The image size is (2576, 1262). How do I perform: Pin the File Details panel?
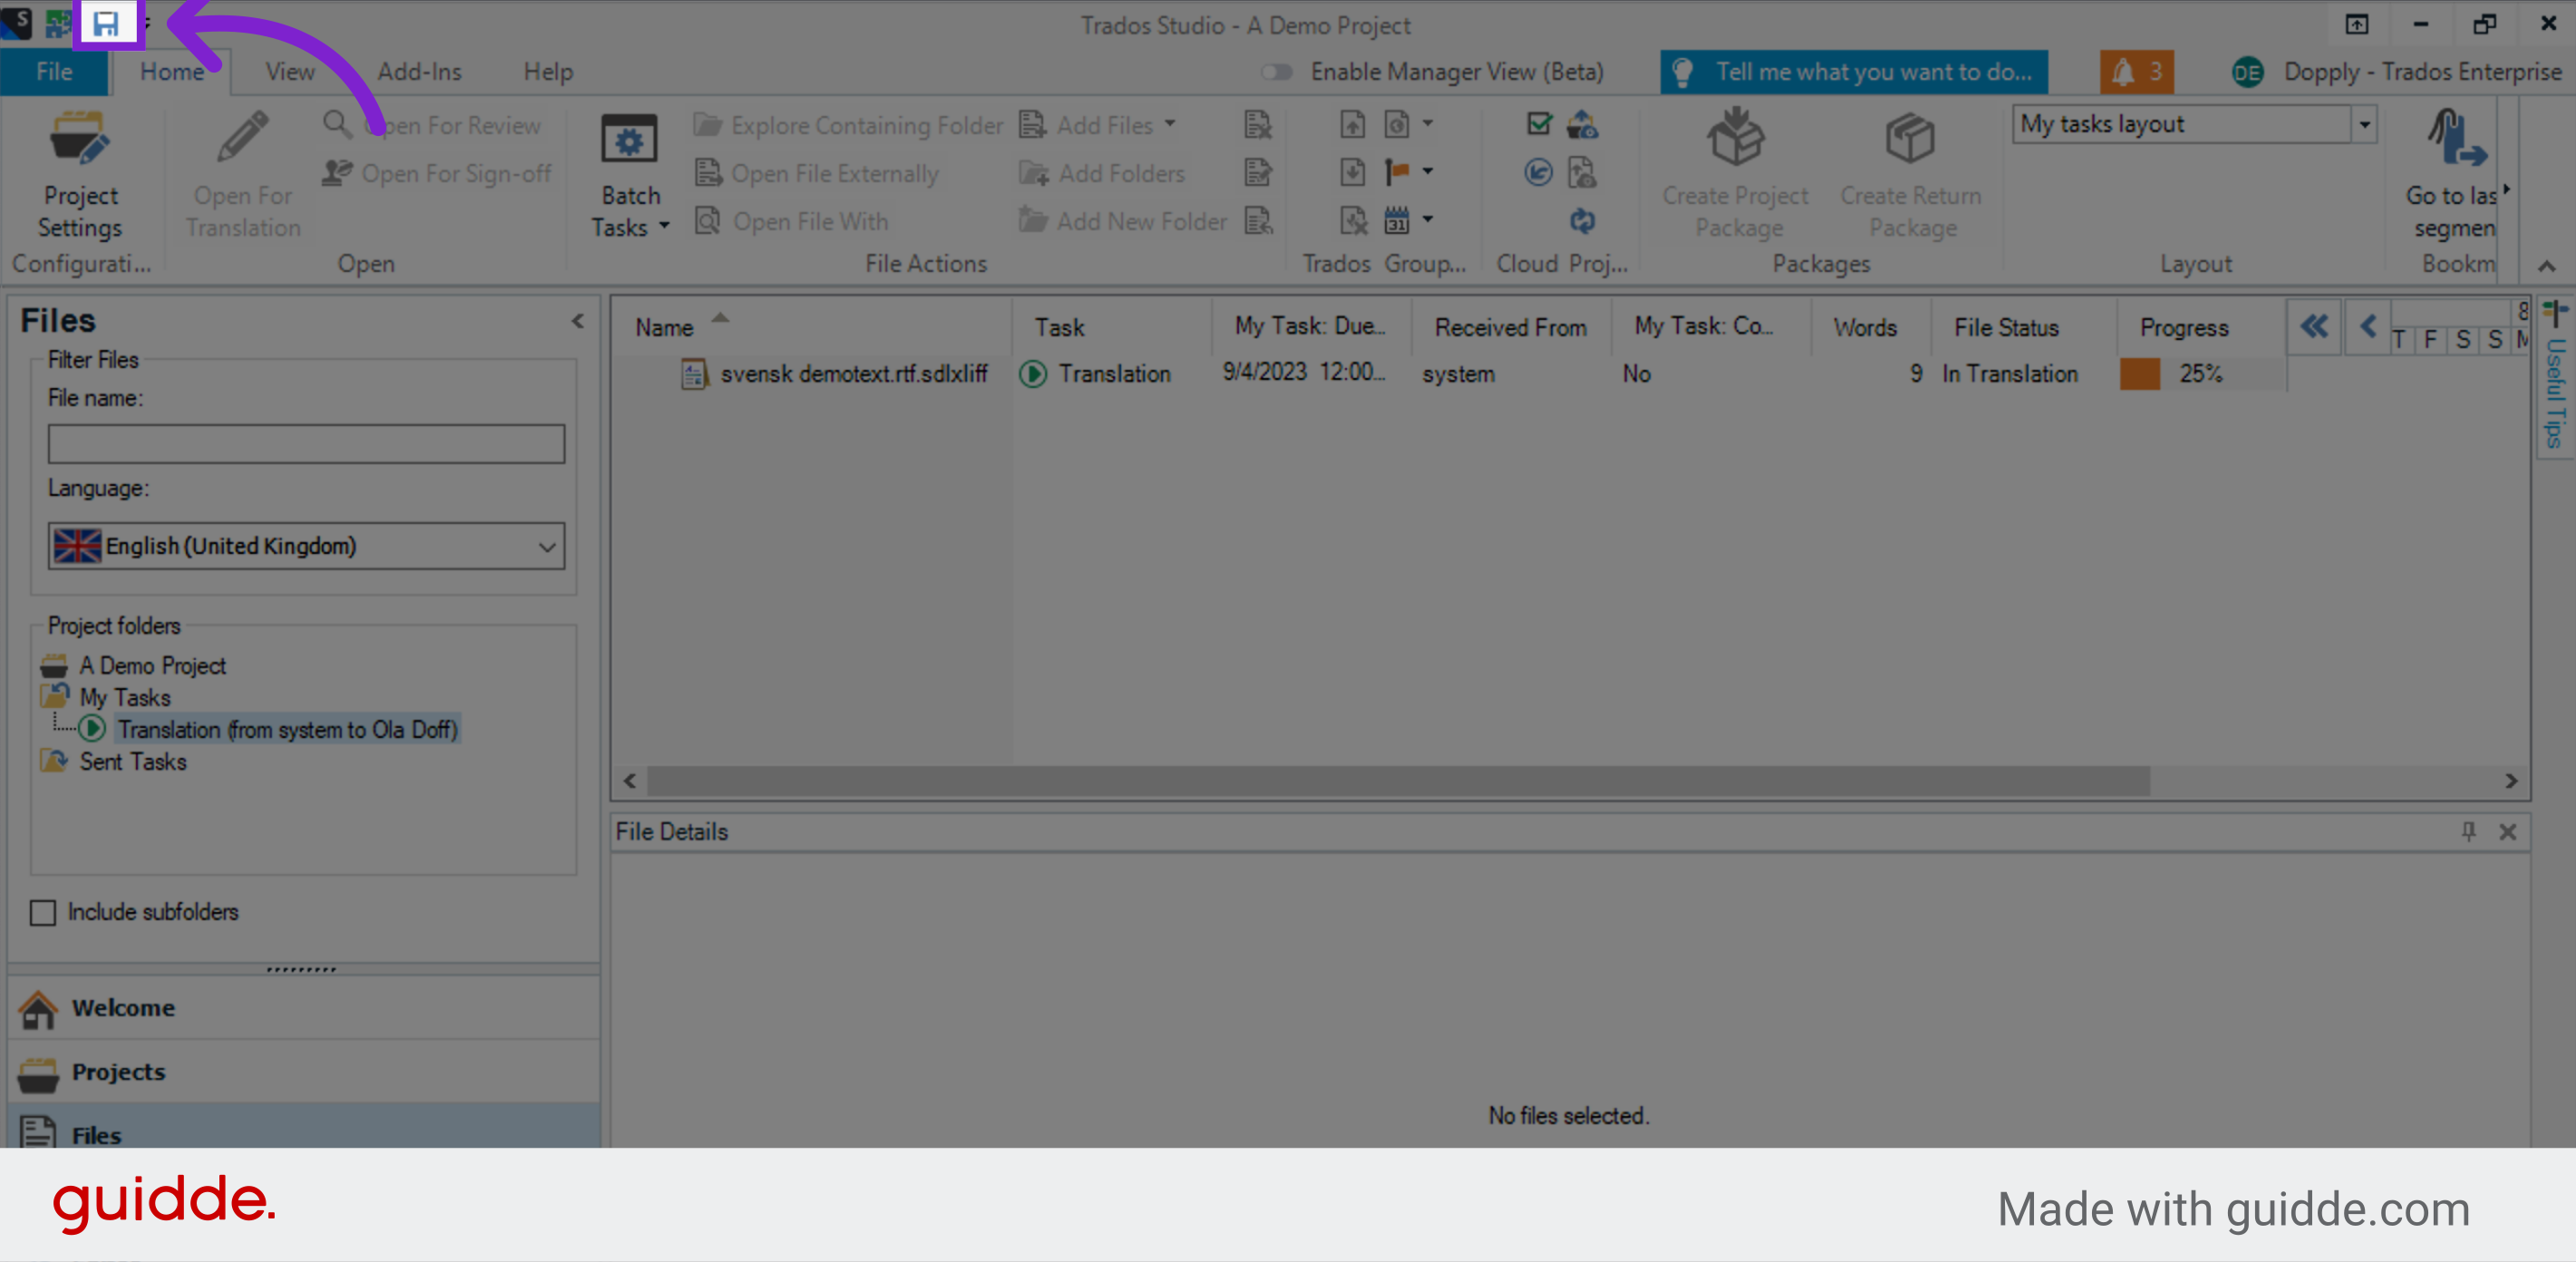(x=2468, y=832)
